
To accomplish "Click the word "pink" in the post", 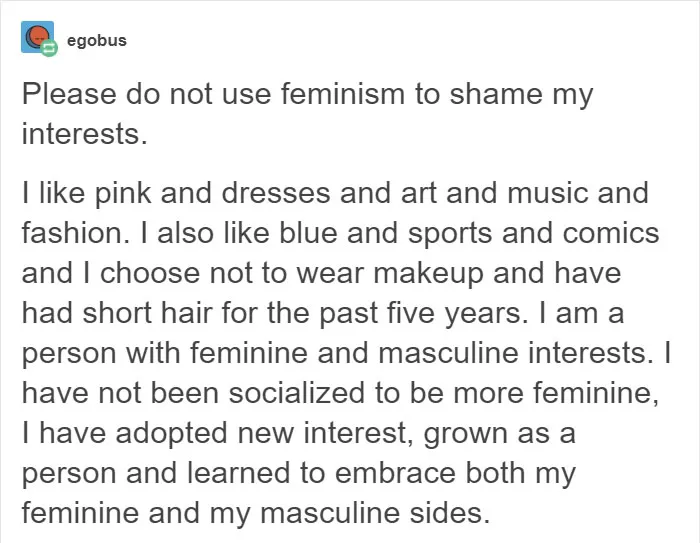I will tap(123, 194).
